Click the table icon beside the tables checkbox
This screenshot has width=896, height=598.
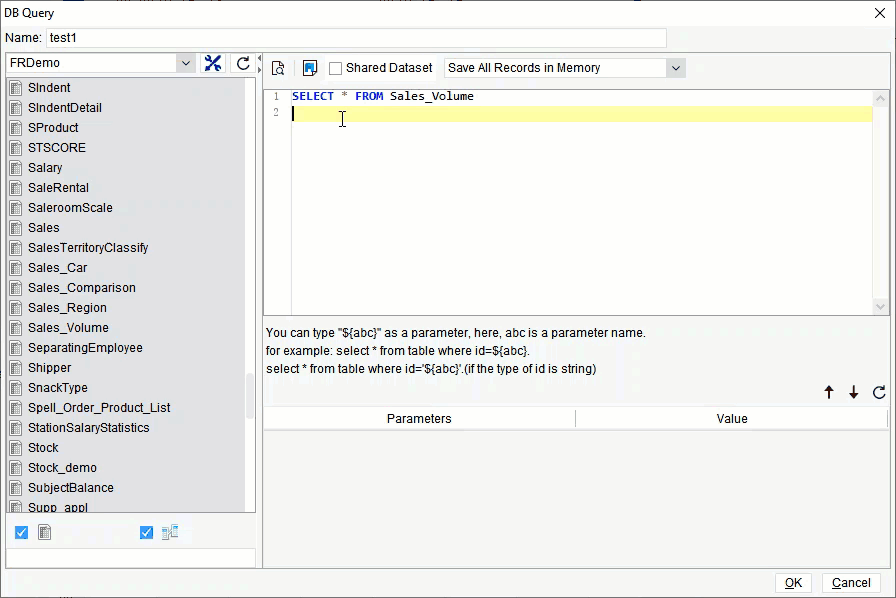(x=44, y=532)
